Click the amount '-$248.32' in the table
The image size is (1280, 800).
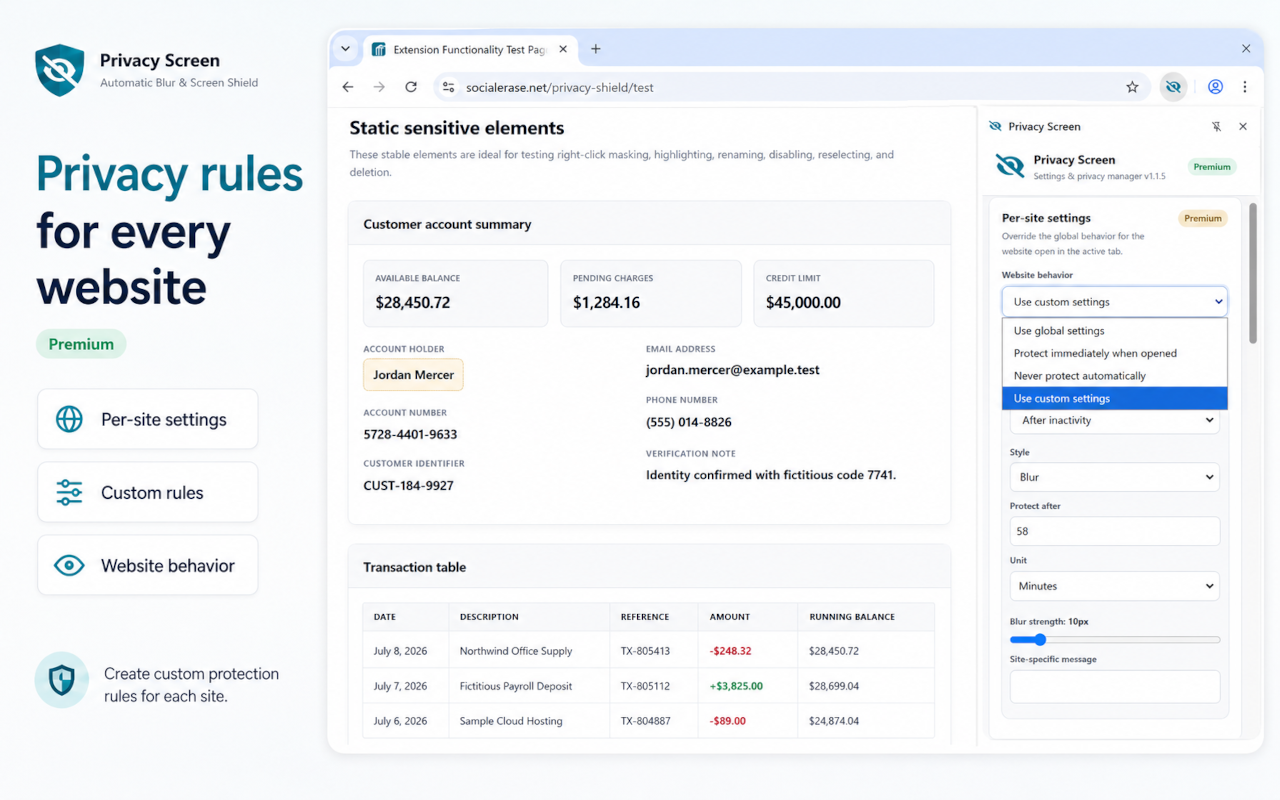[730, 651]
